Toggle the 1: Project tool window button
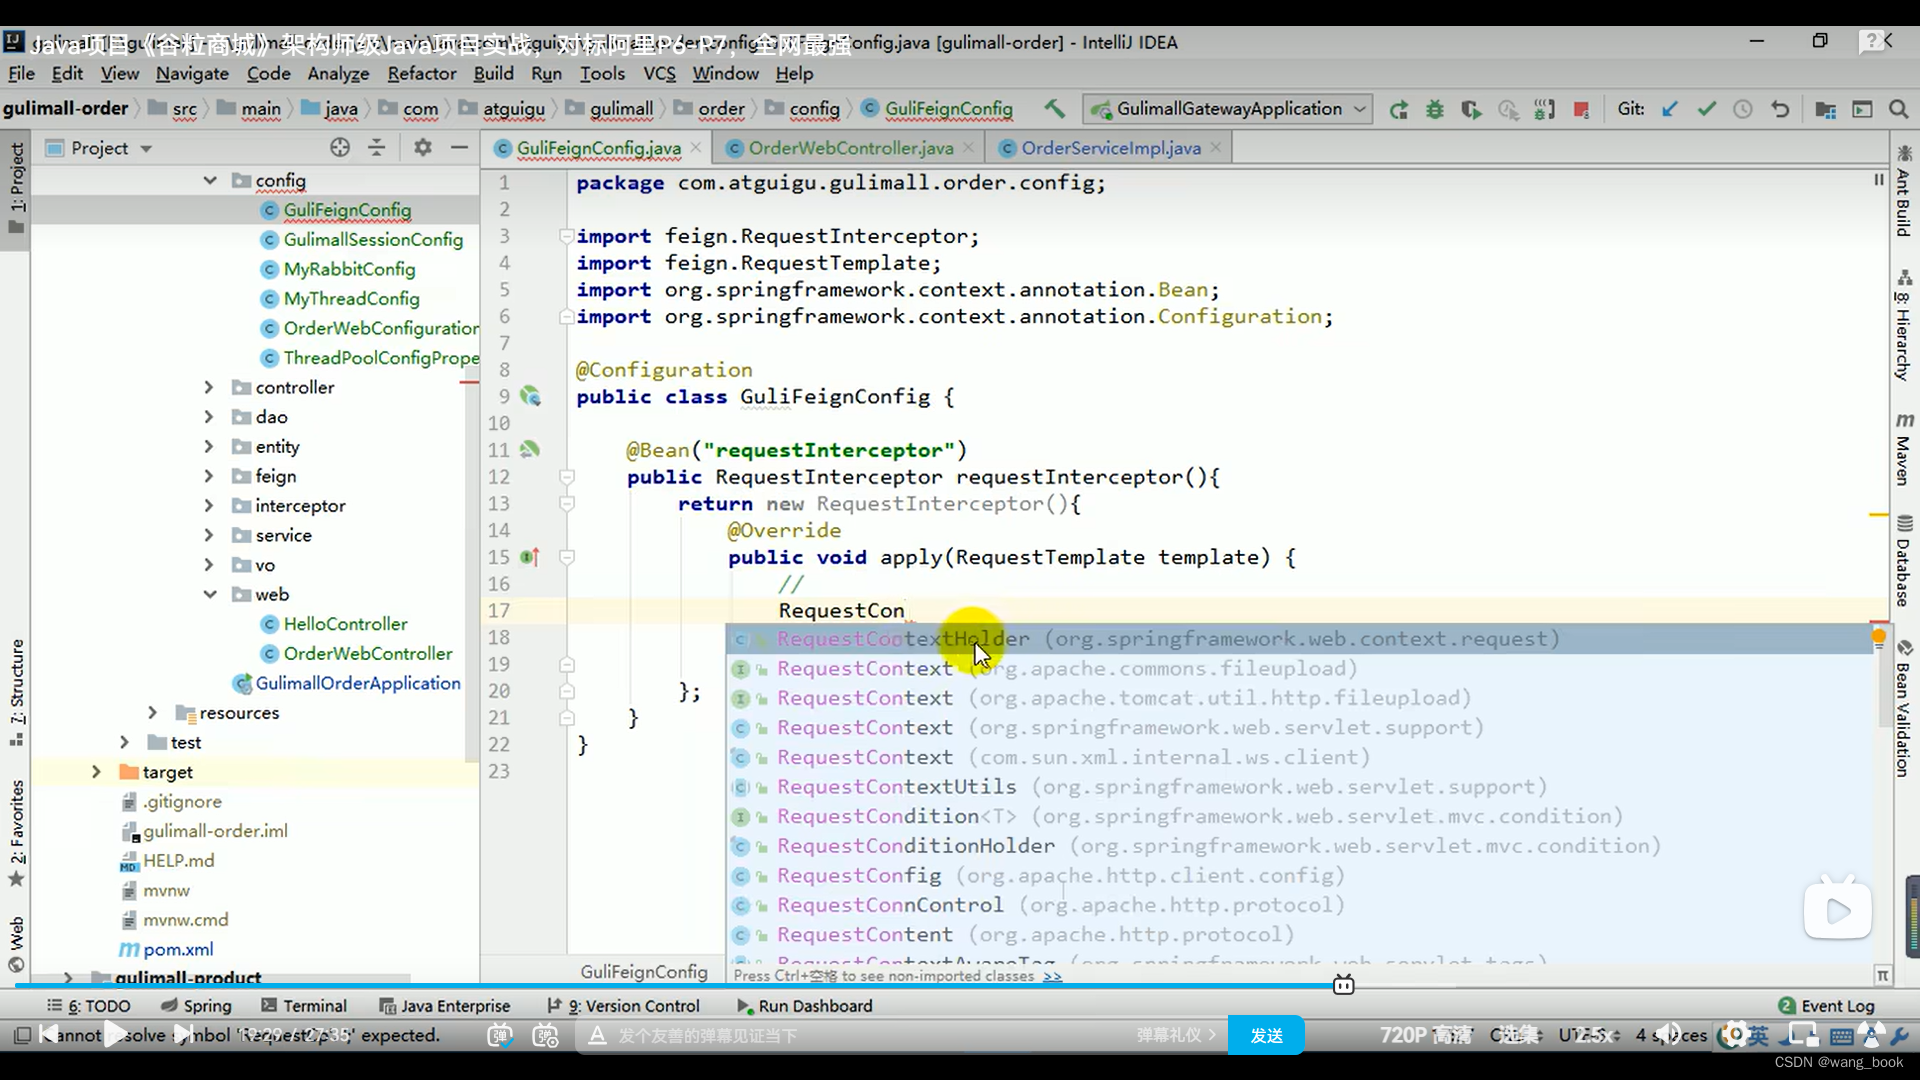This screenshot has height=1080, width=1920. 16,188
